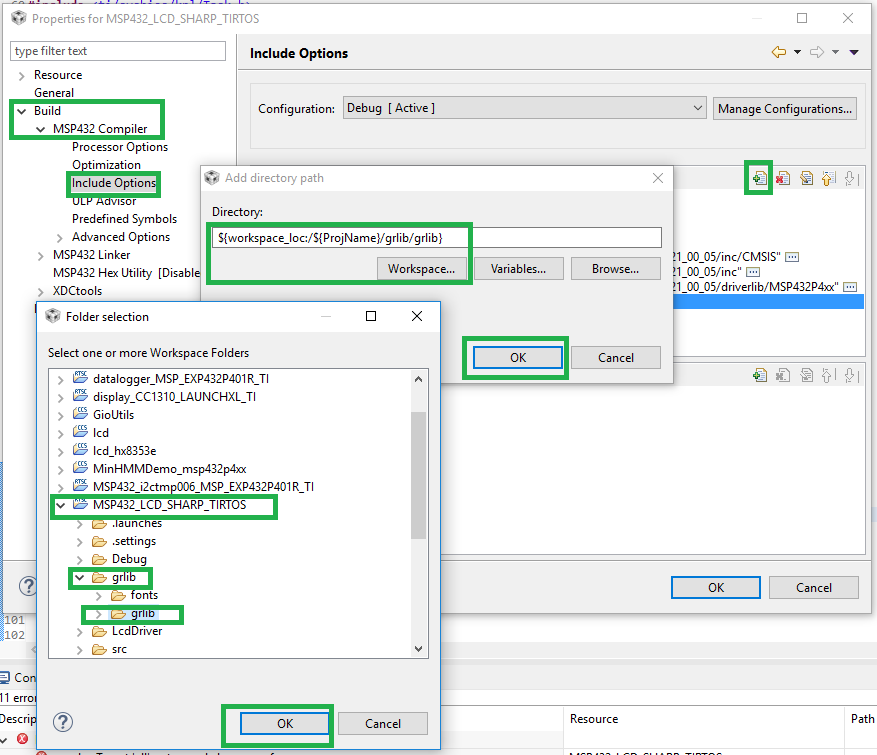The image size is (877, 755).
Task: Collapse the MSP432_LCD_SHARP_TIRTOS folder
Action: (x=60, y=505)
